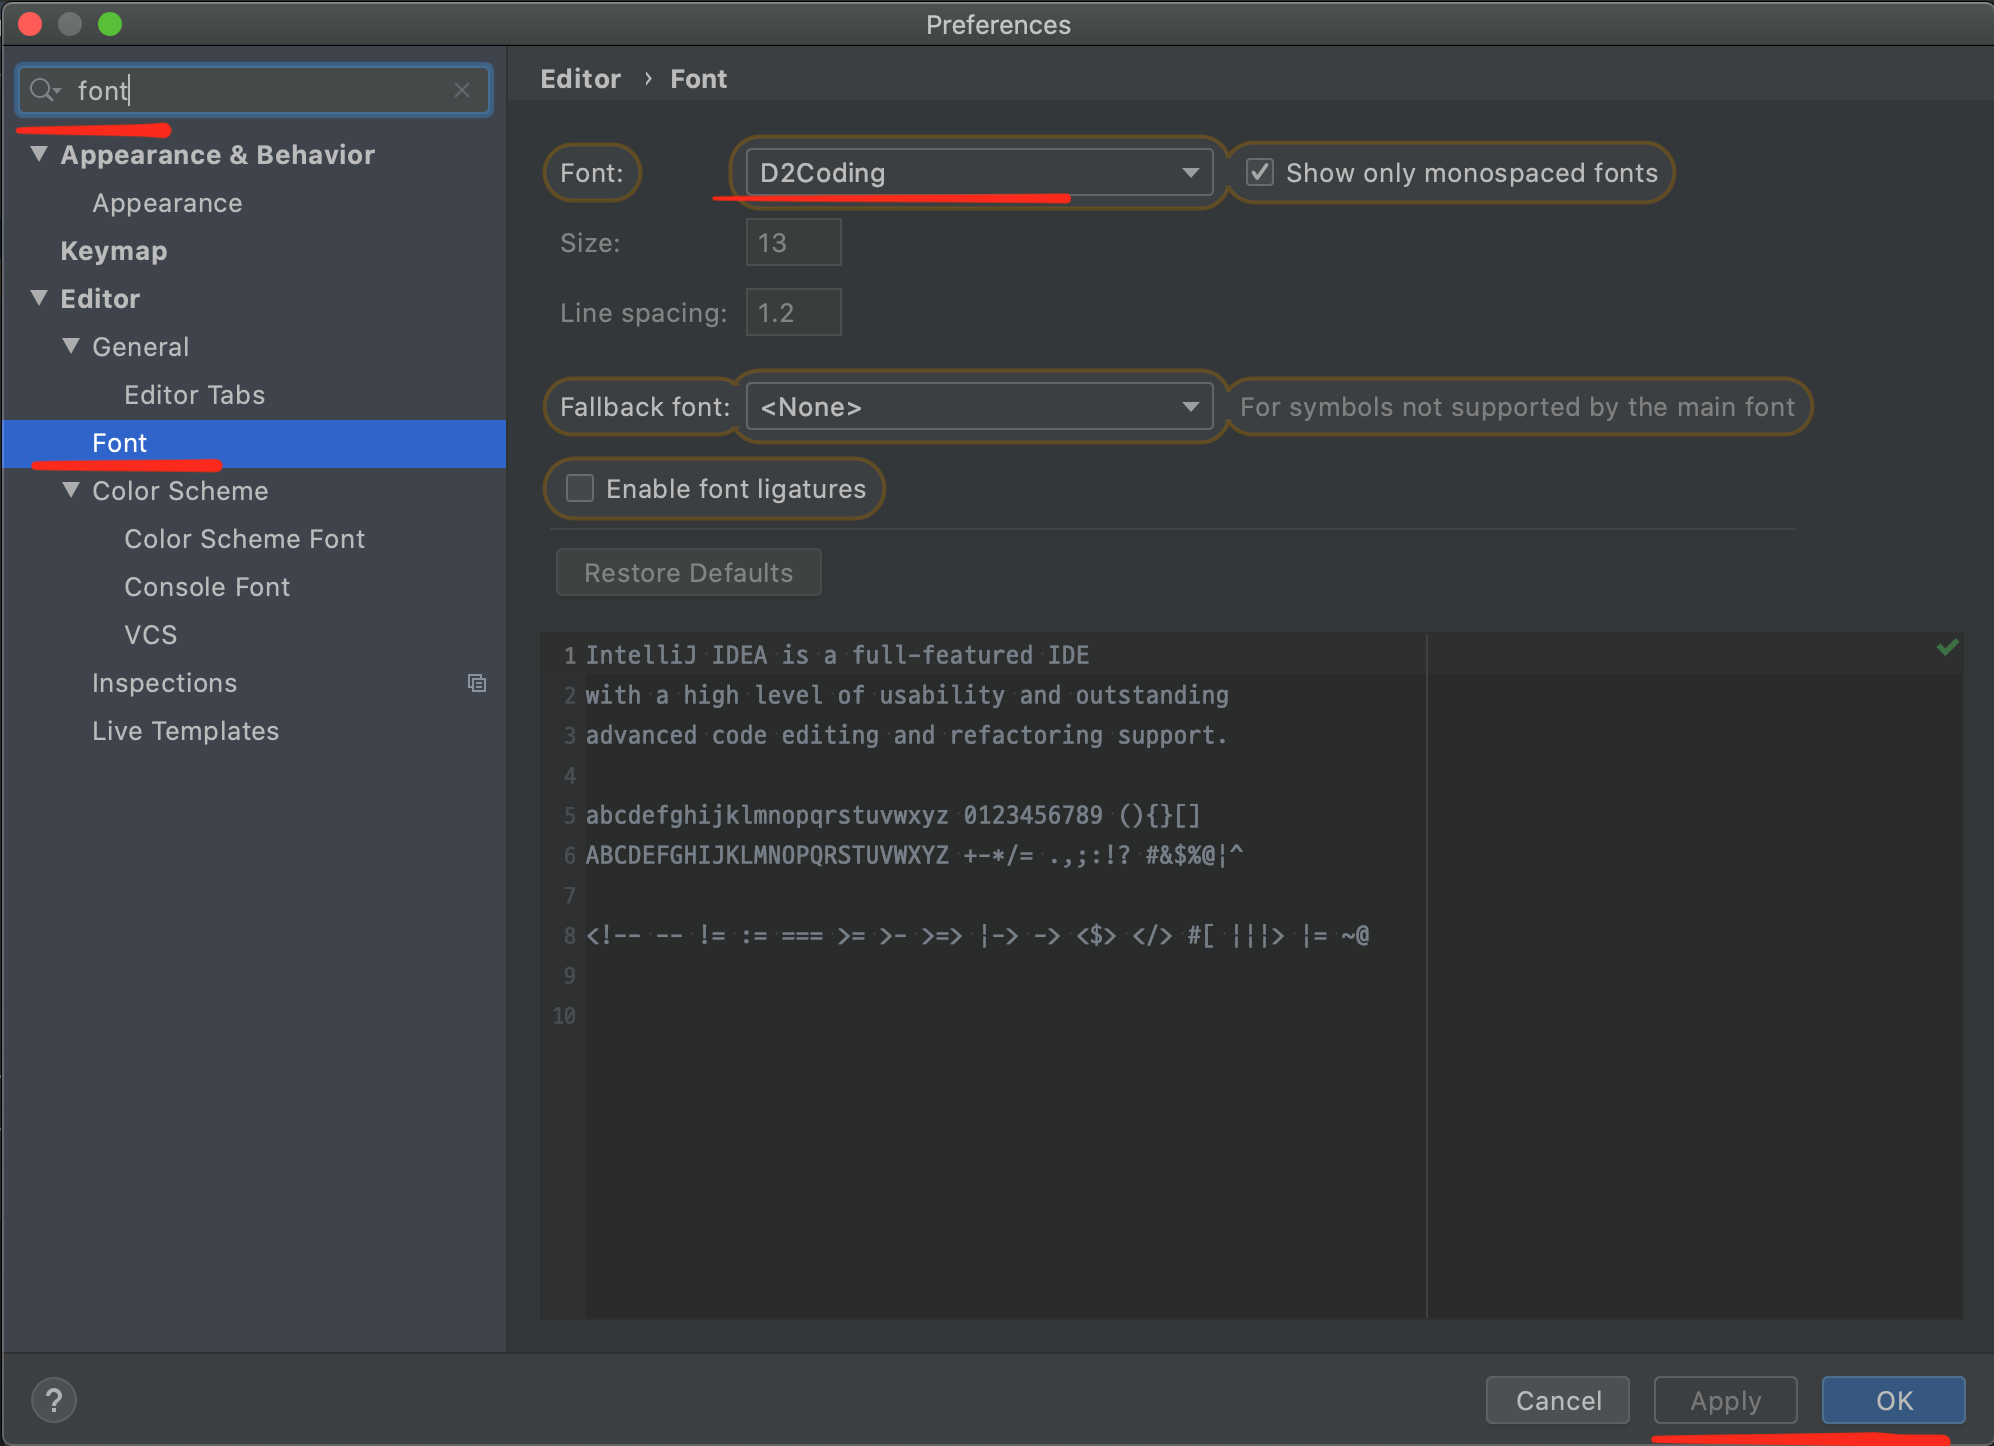Click the magnifier search history icon
This screenshot has width=1994, height=1446.
pos(44,90)
